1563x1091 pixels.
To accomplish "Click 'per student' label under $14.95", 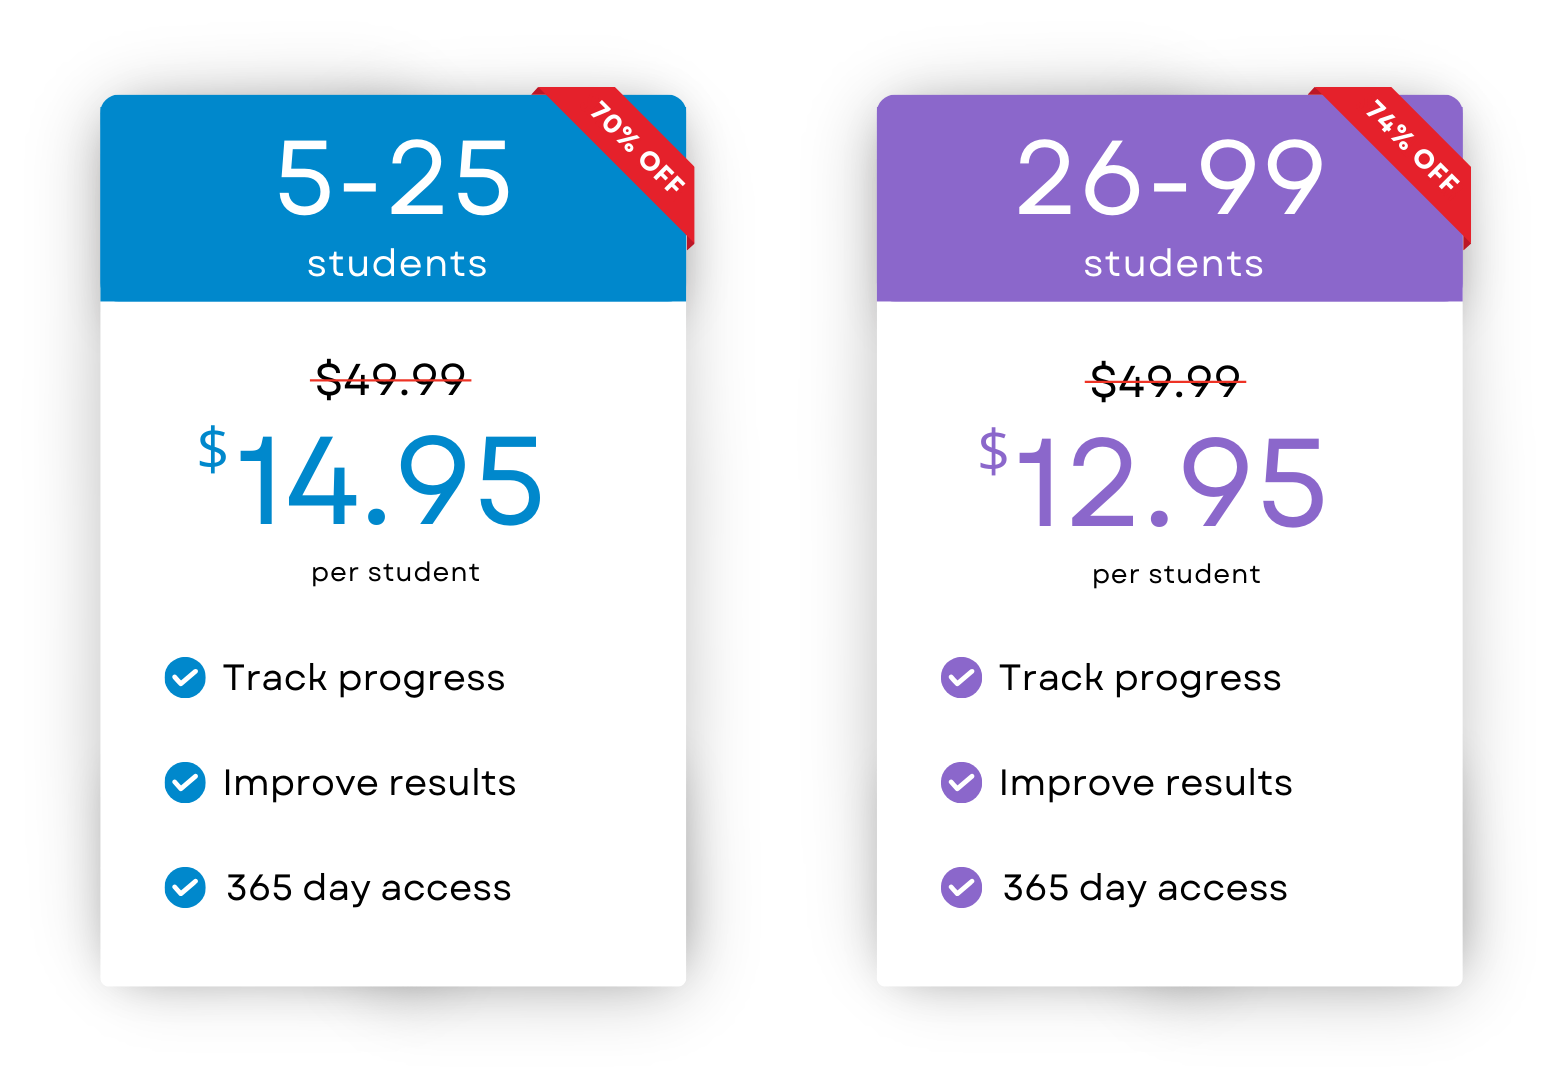I will 396,573.
